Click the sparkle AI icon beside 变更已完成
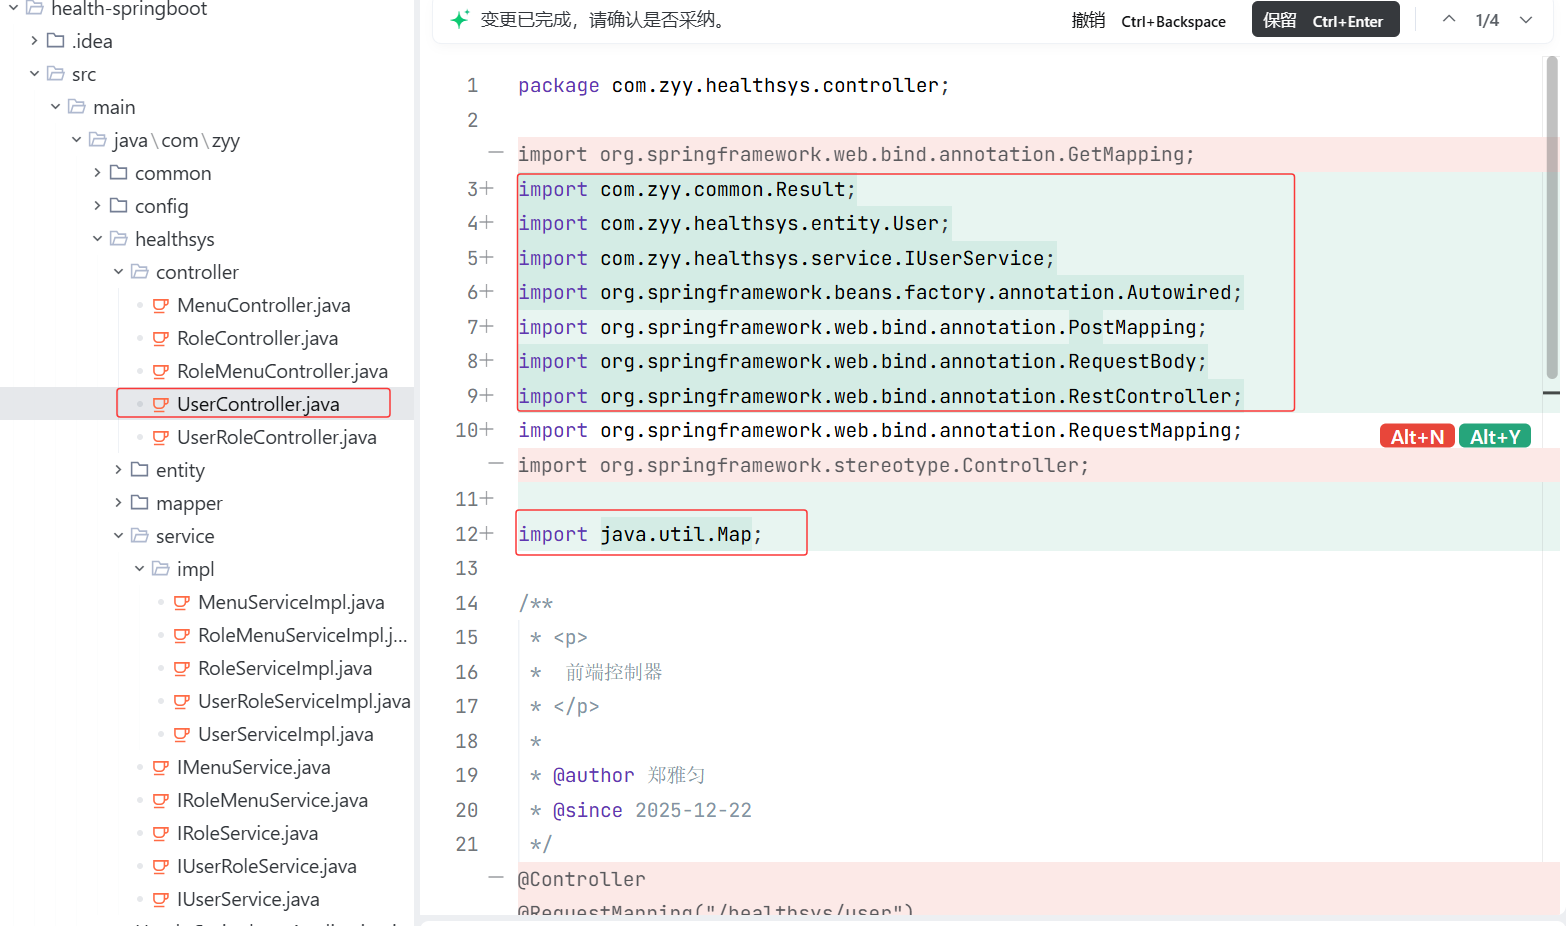Screen dimensions: 1566x926 click(460, 19)
